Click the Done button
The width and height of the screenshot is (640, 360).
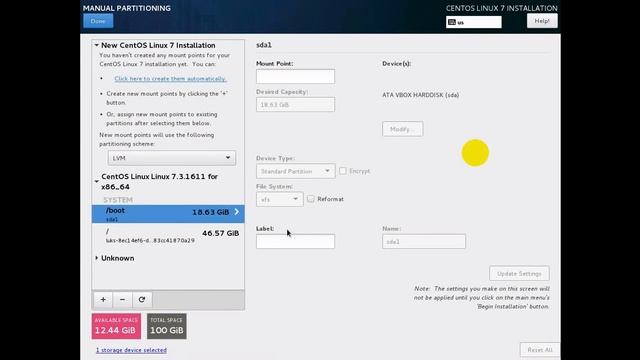click(98, 21)
